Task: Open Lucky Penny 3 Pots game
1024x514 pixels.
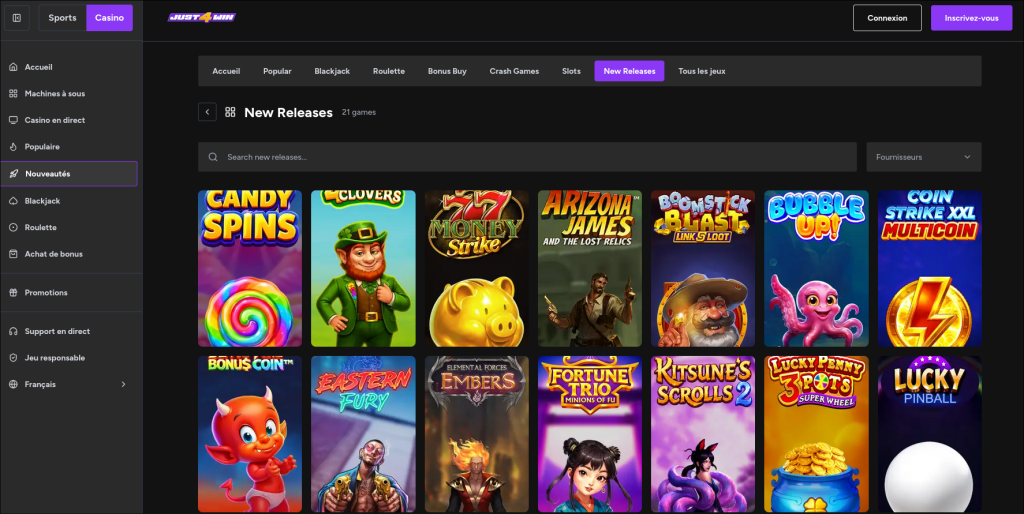Action: (816, 434)
